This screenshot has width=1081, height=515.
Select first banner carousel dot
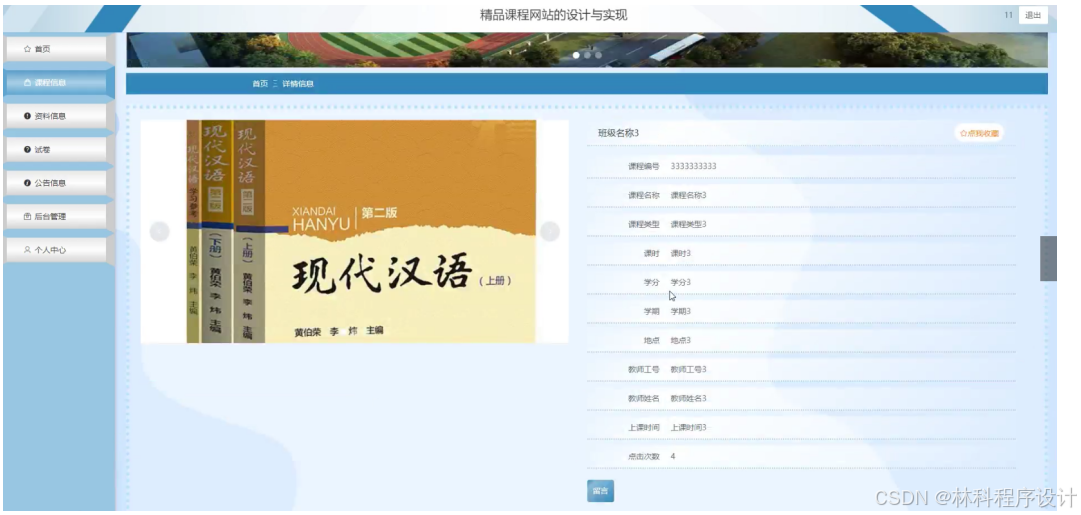click(x=576, y=55)
